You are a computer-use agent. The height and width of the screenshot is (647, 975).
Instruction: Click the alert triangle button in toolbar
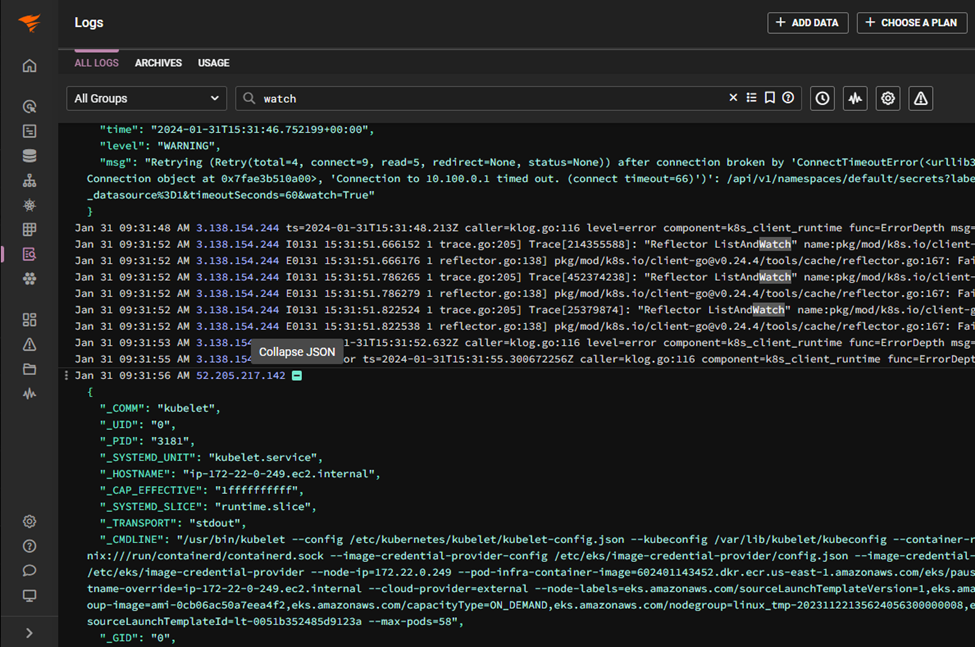920,98
